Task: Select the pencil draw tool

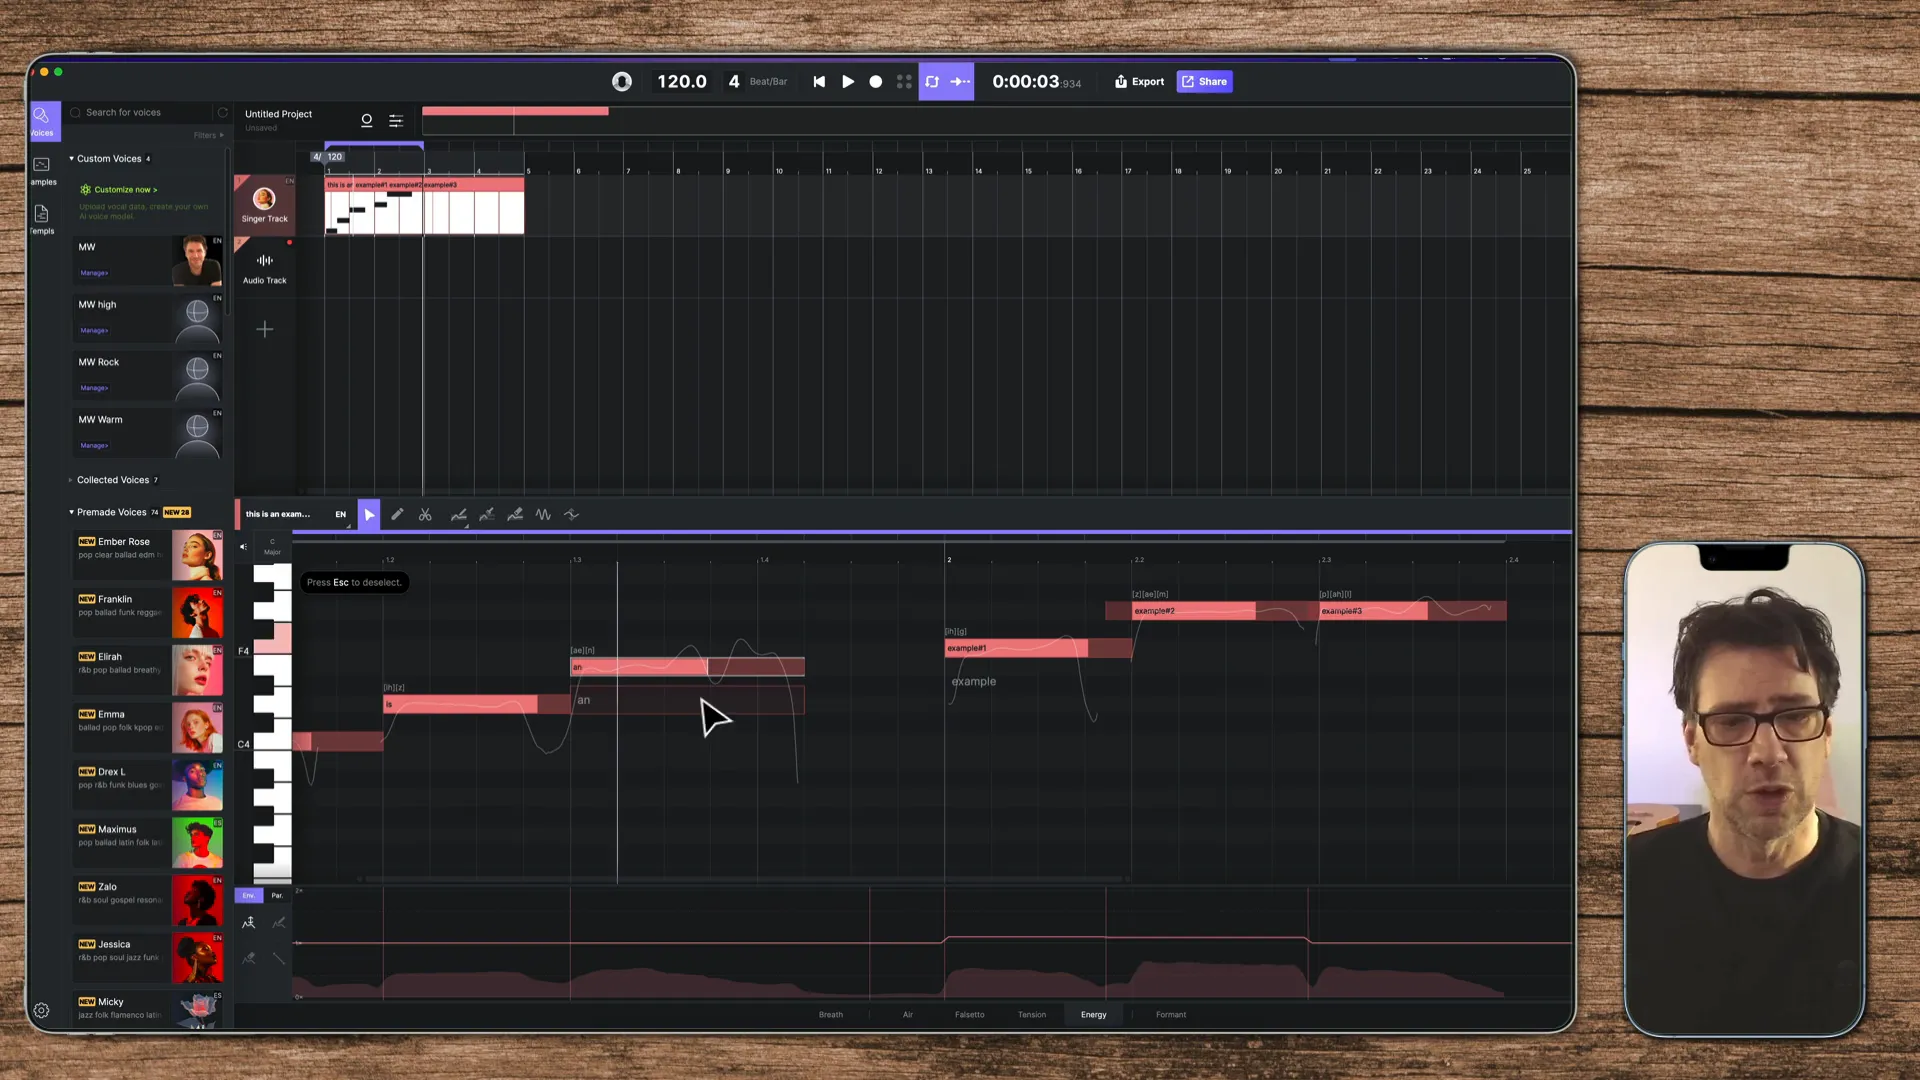Action: [x=397, y=515]
